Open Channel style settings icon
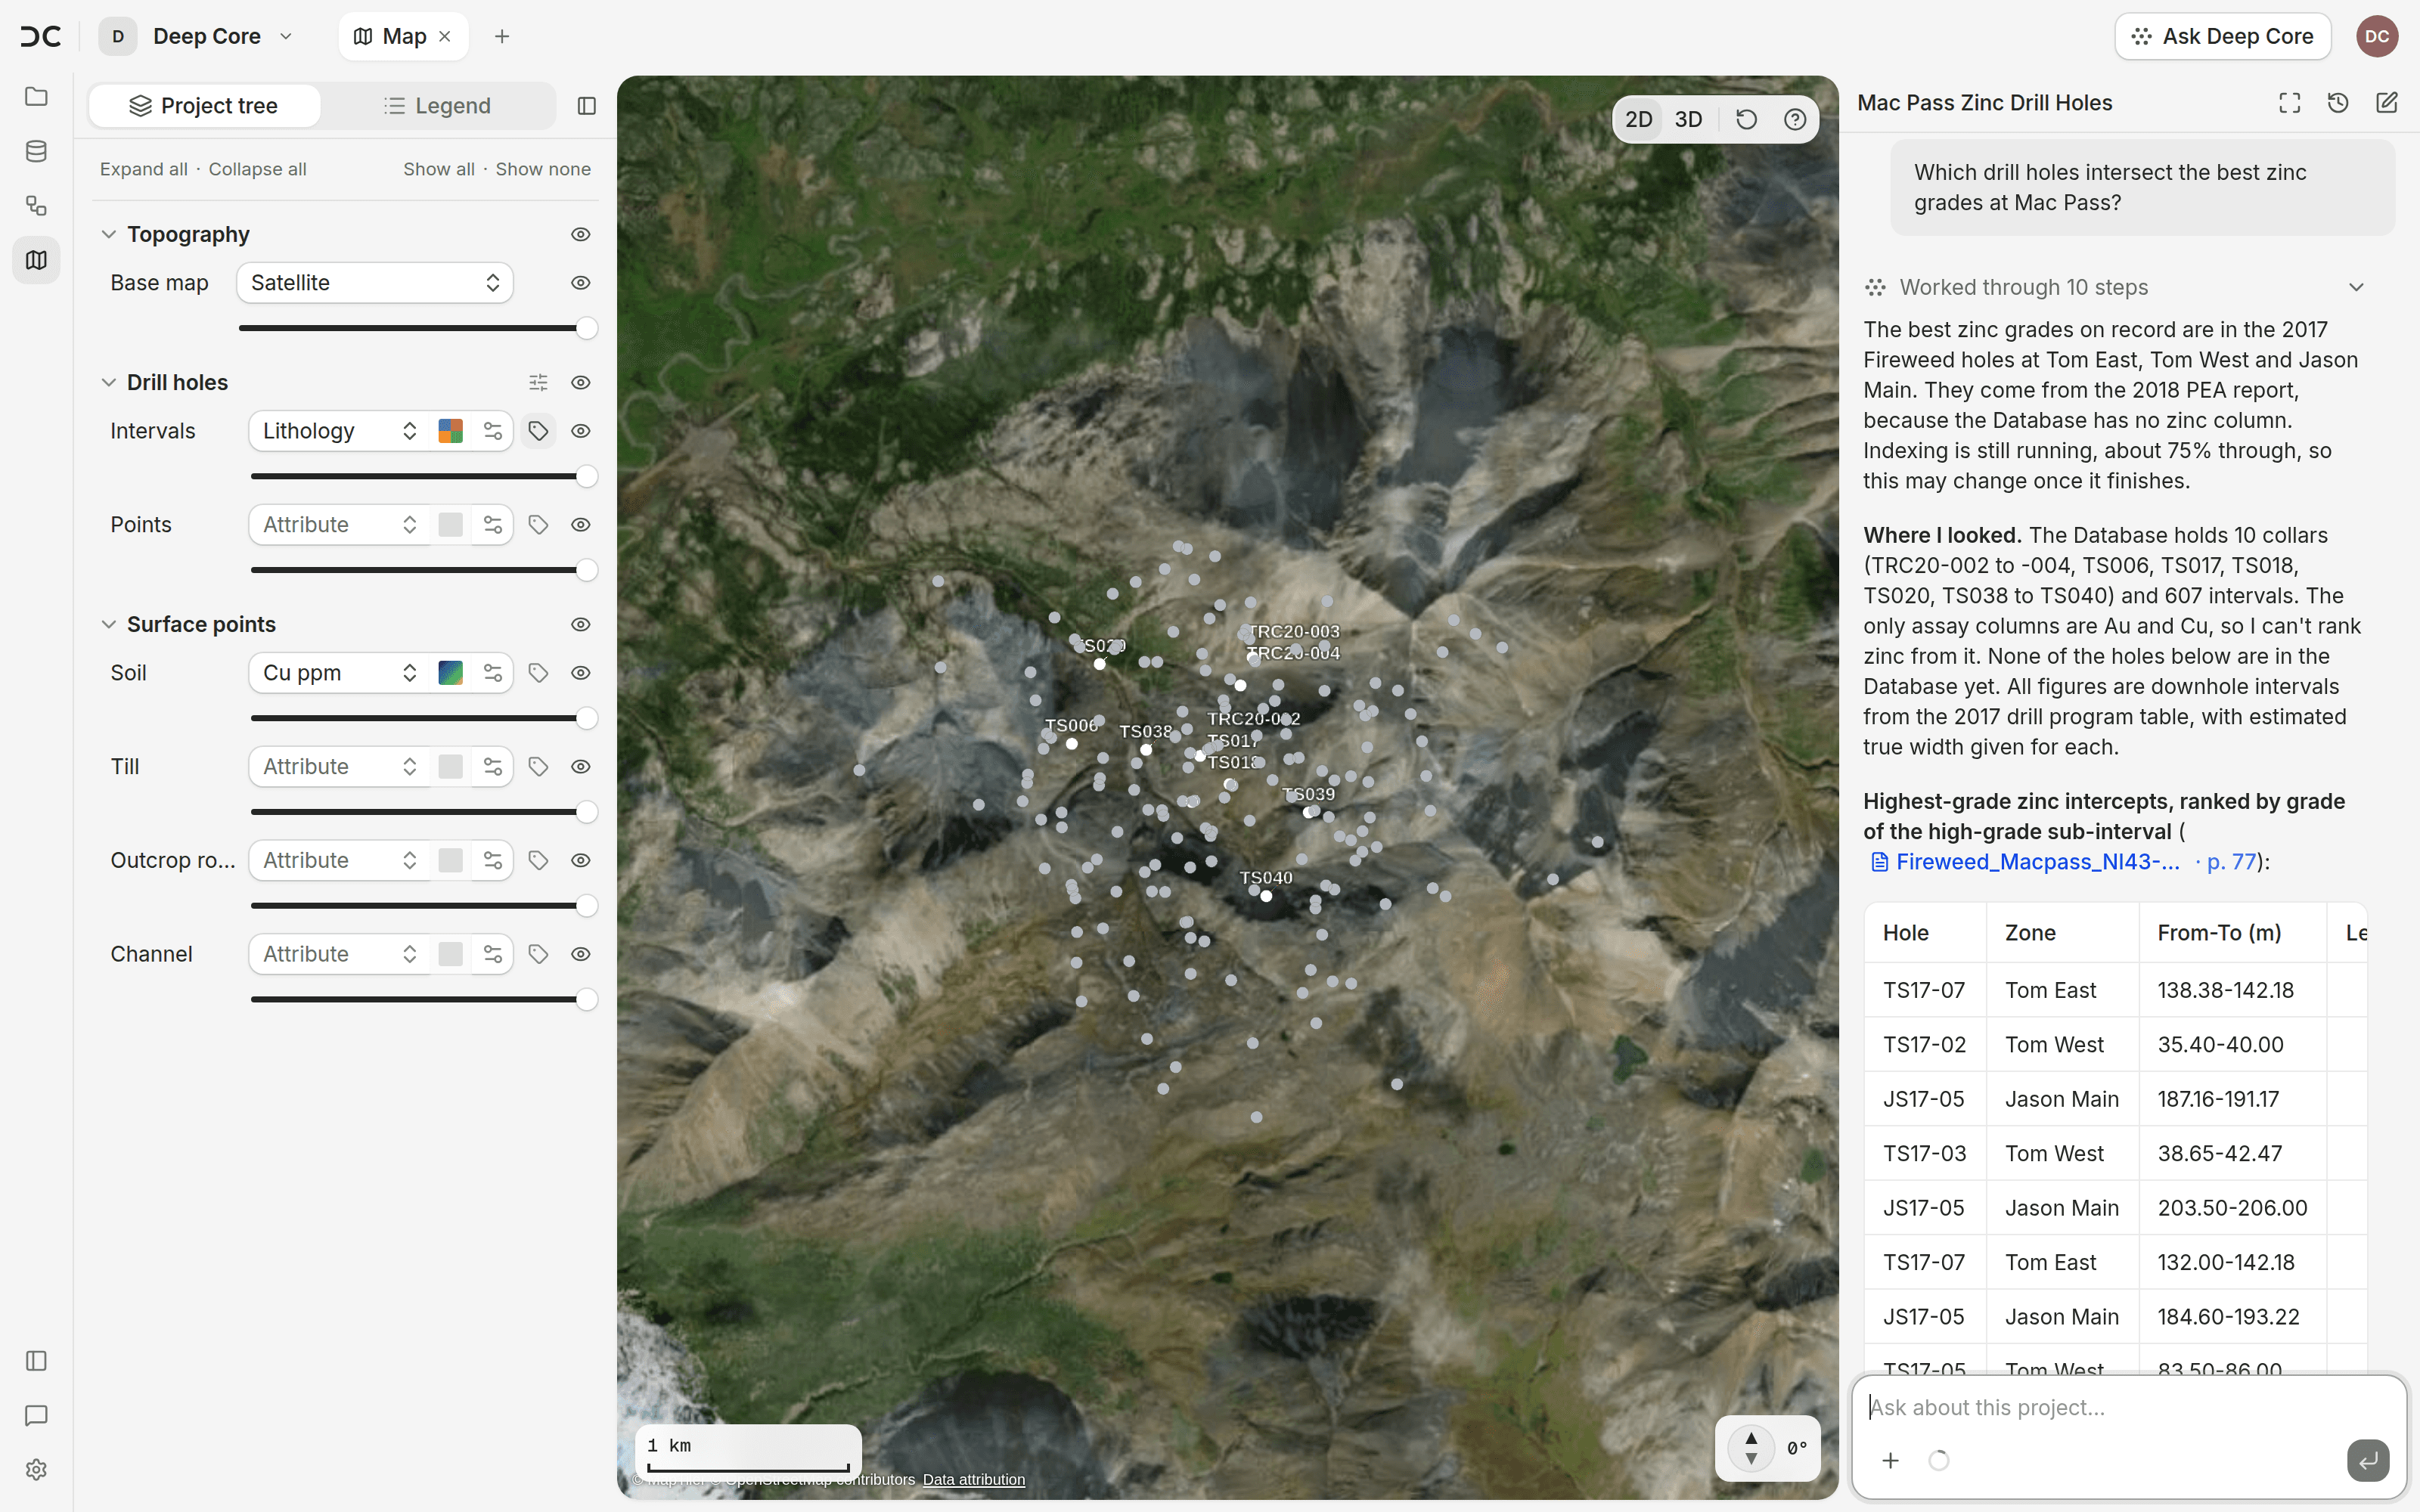 coord(493,955)
